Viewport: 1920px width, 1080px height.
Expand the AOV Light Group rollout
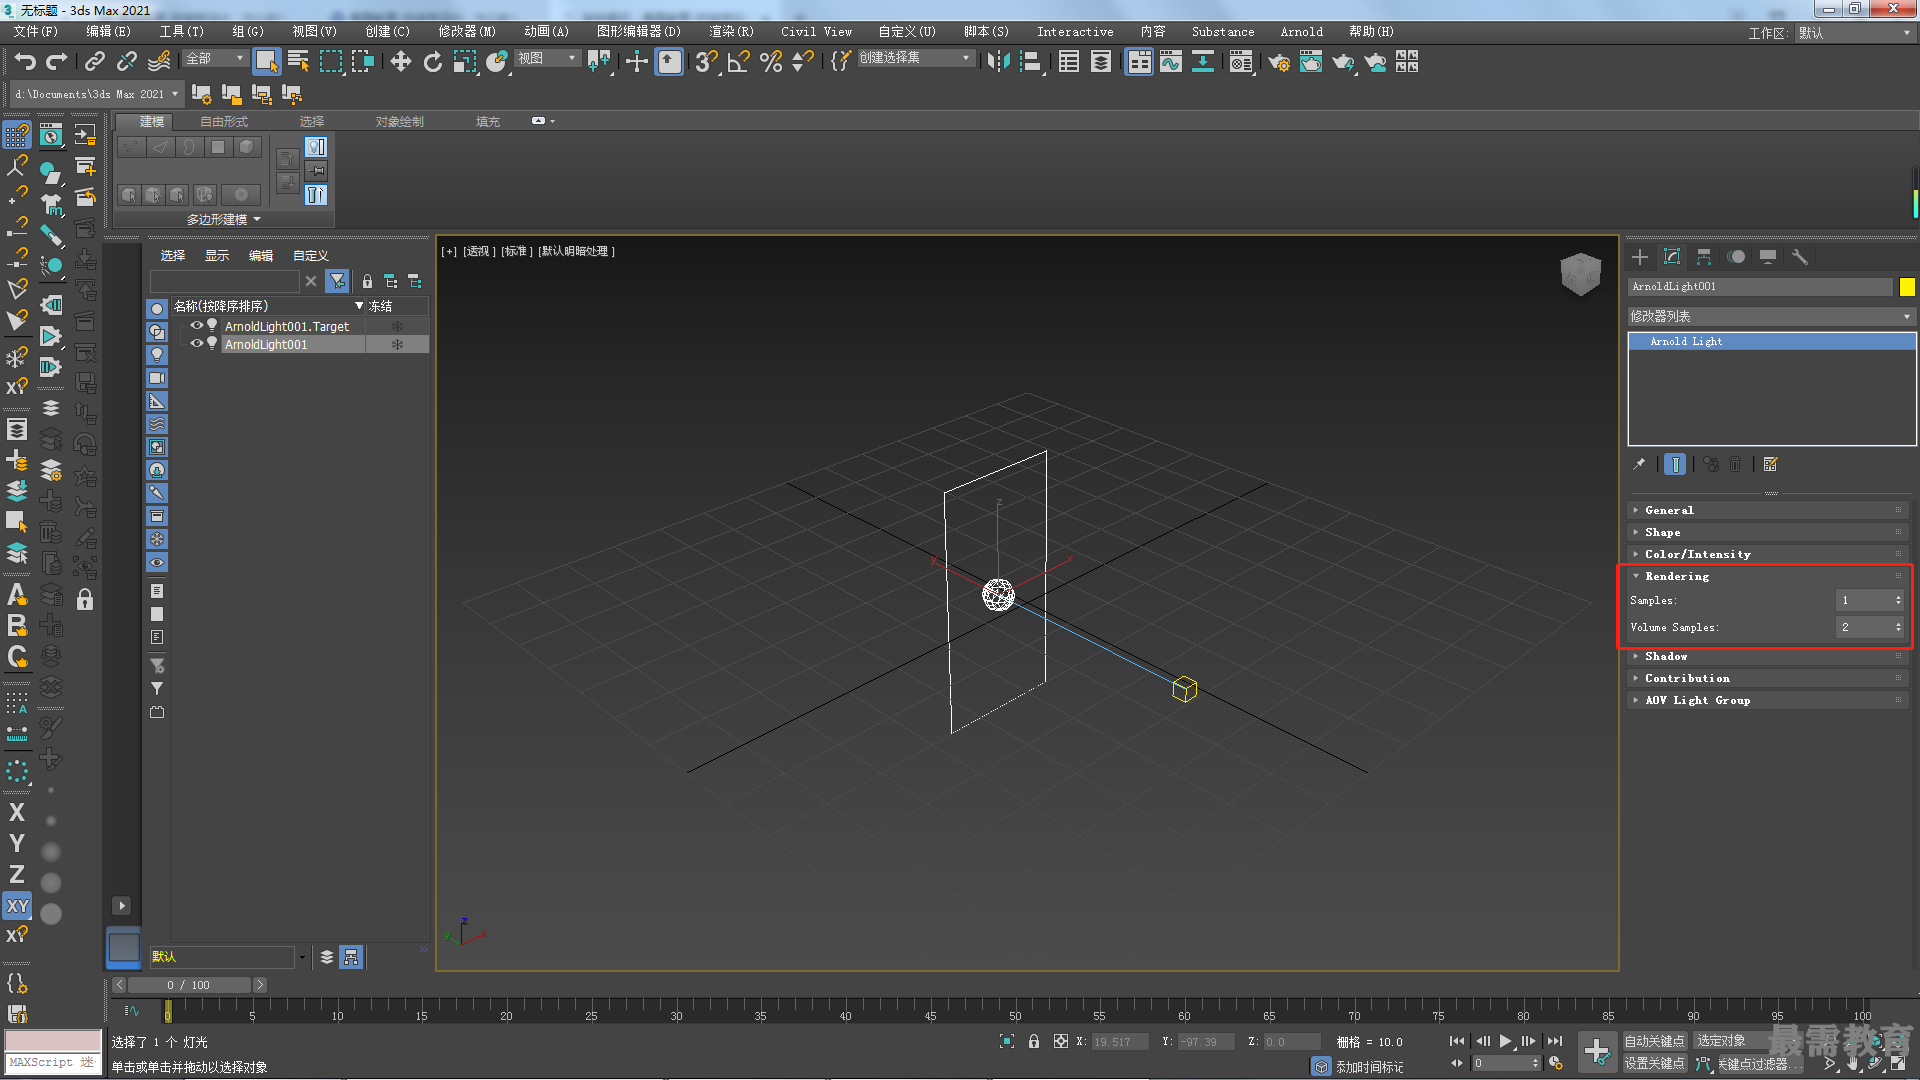tap(1768, 700)
